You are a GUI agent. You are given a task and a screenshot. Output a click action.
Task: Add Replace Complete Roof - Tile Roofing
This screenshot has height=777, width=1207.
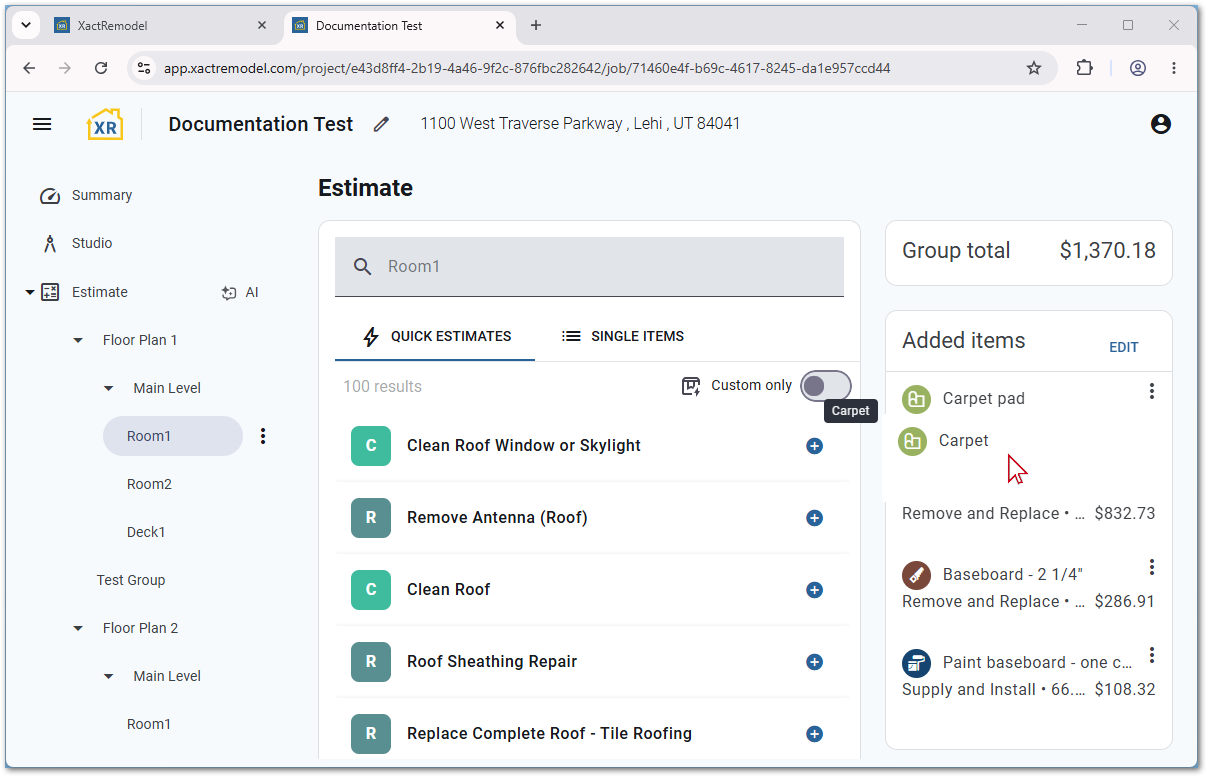[814, 734]
